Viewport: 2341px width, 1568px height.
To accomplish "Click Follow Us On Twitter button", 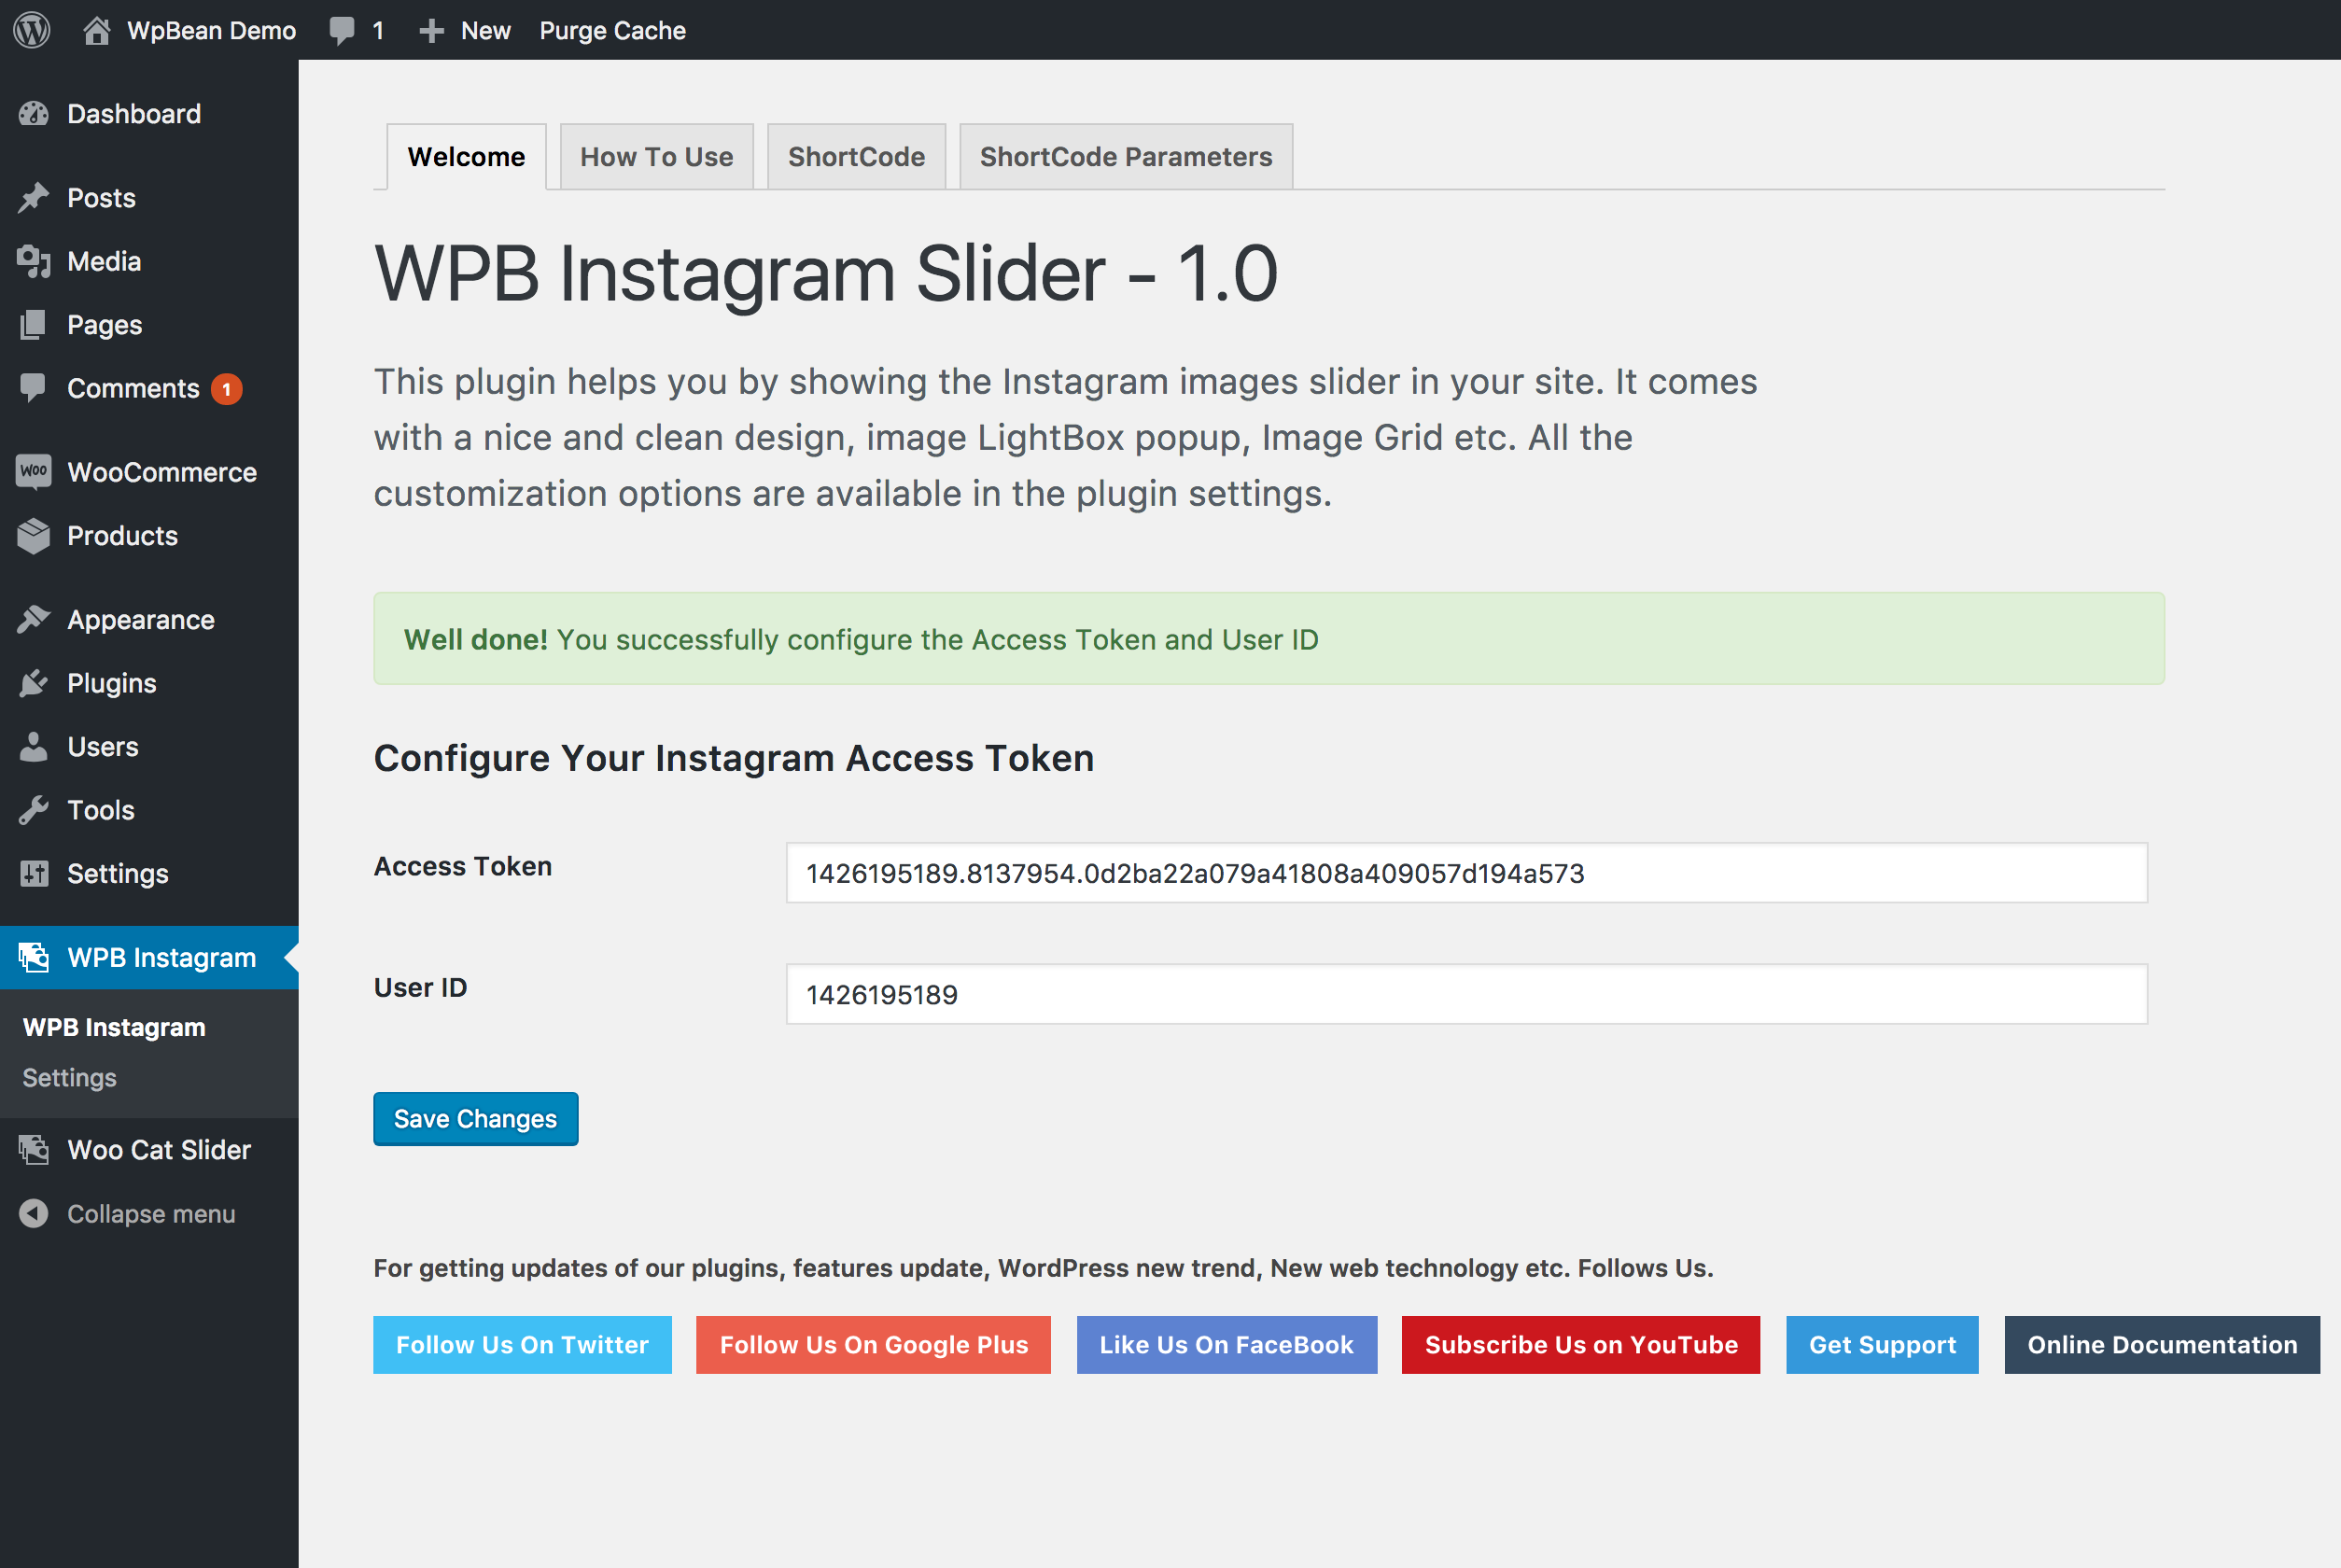I will point(523,1345).
